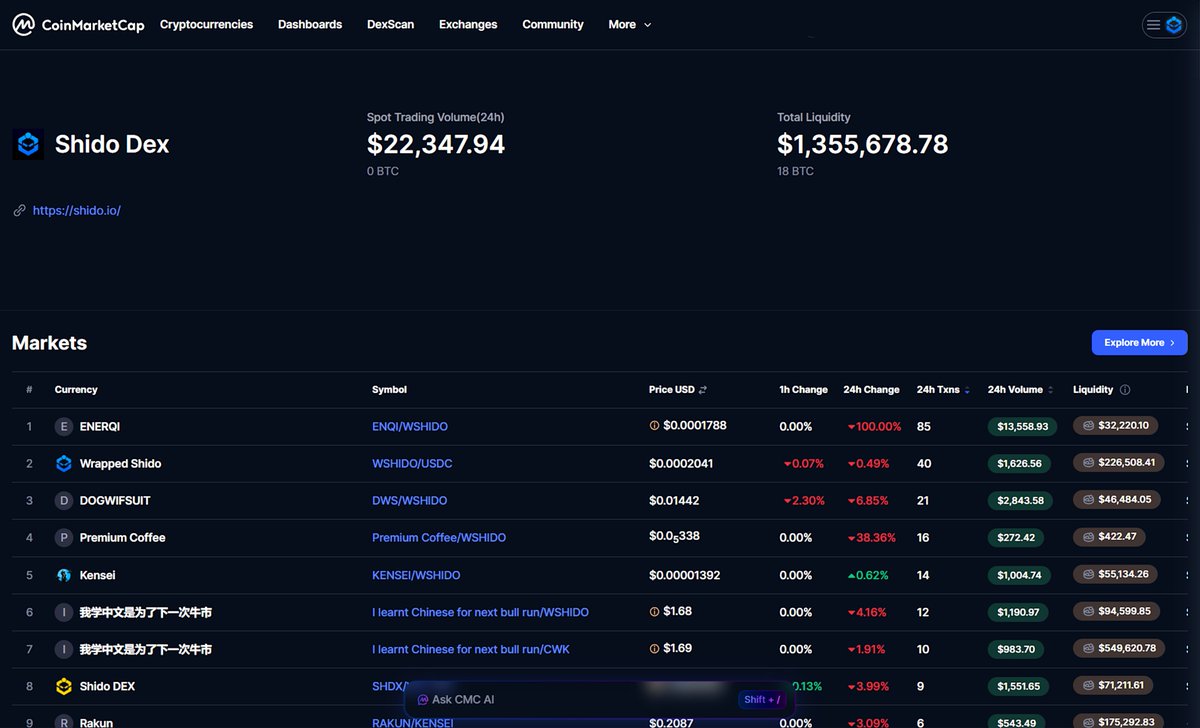Click the warning icon beside $1.68 price
The width and height of the screenshot is (1200, 728).
coord(654,611)
